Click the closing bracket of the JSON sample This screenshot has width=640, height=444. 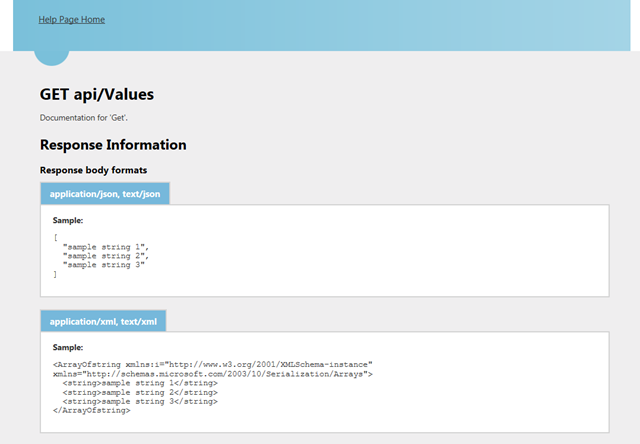(x=55, y=274)
